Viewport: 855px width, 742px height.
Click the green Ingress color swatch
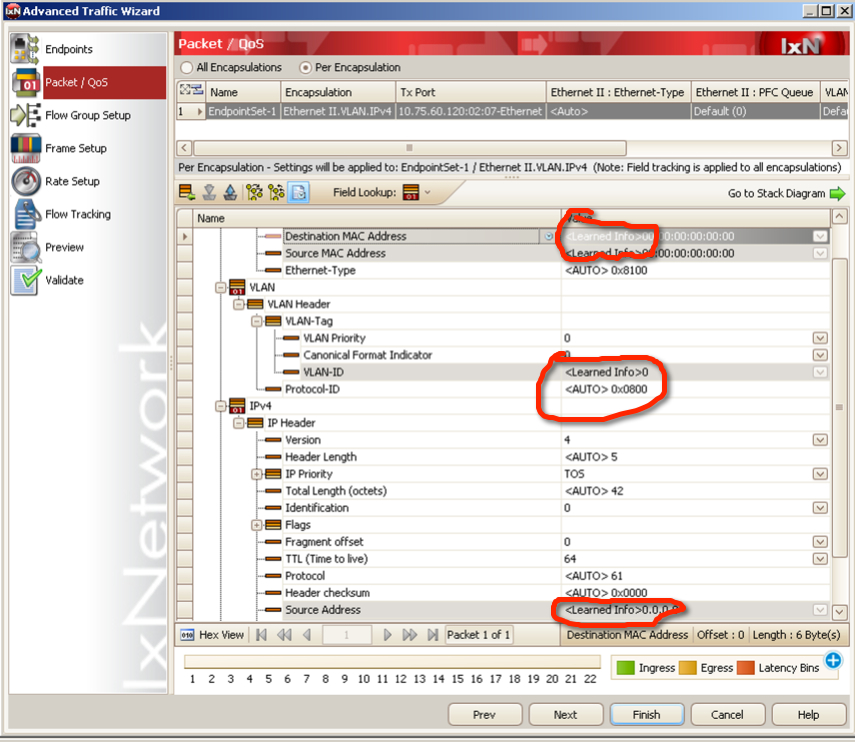(625, 668)
